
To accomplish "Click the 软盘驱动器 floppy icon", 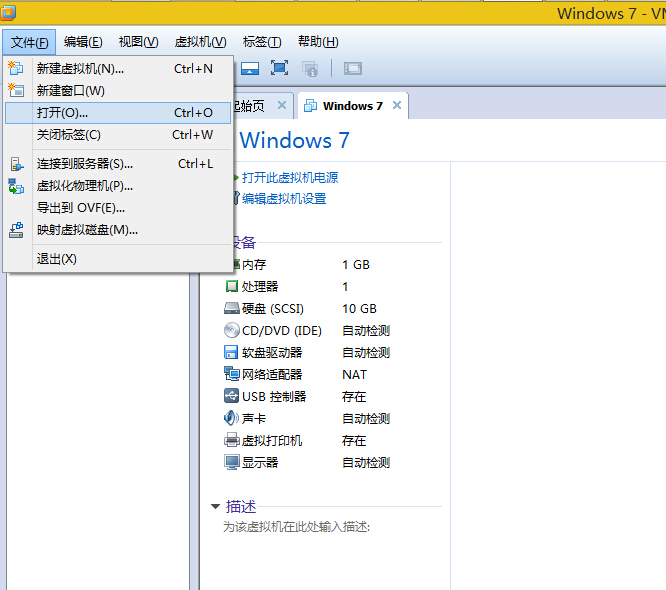I will pos(231,352).
